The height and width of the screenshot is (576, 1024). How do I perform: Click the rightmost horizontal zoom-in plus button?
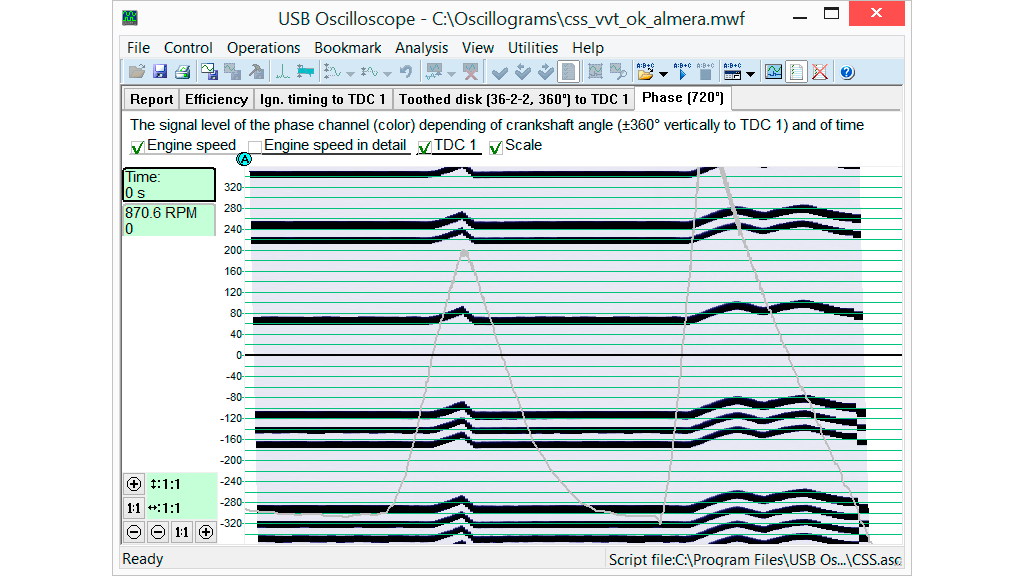coord(206,532)
